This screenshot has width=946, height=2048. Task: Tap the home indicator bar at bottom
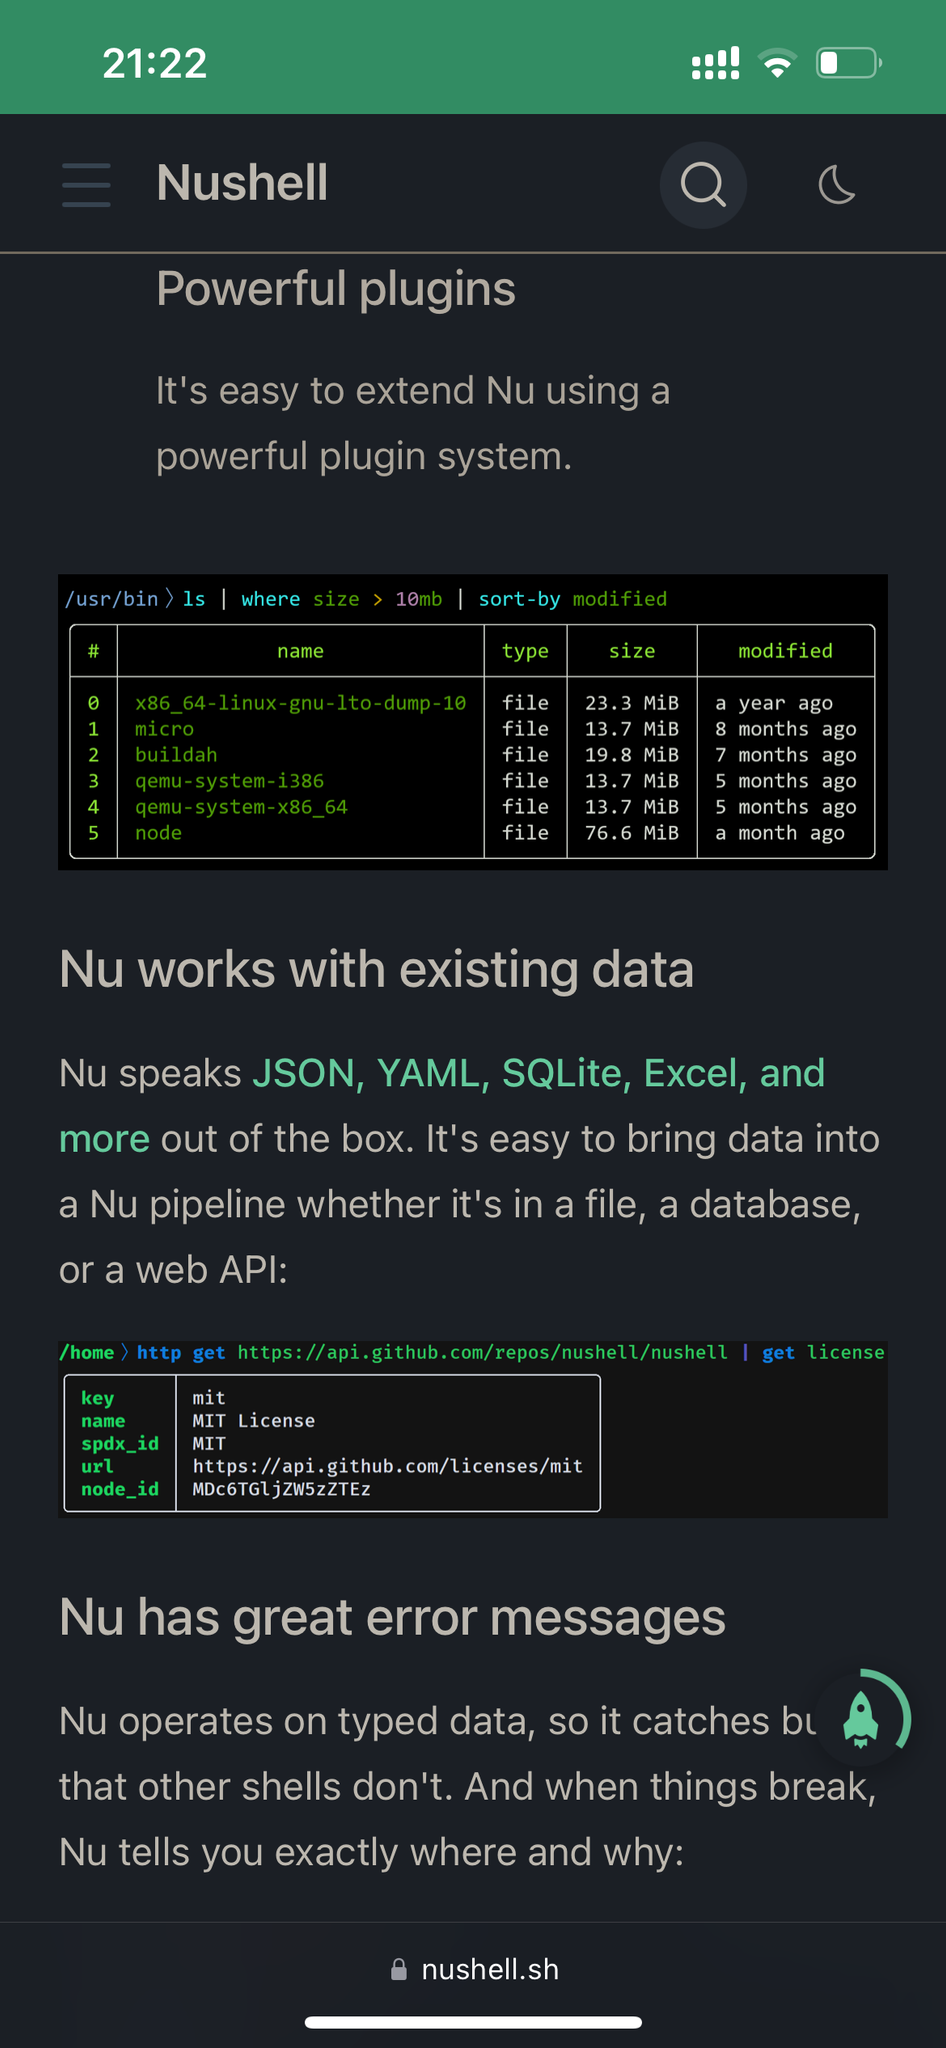473,2022
